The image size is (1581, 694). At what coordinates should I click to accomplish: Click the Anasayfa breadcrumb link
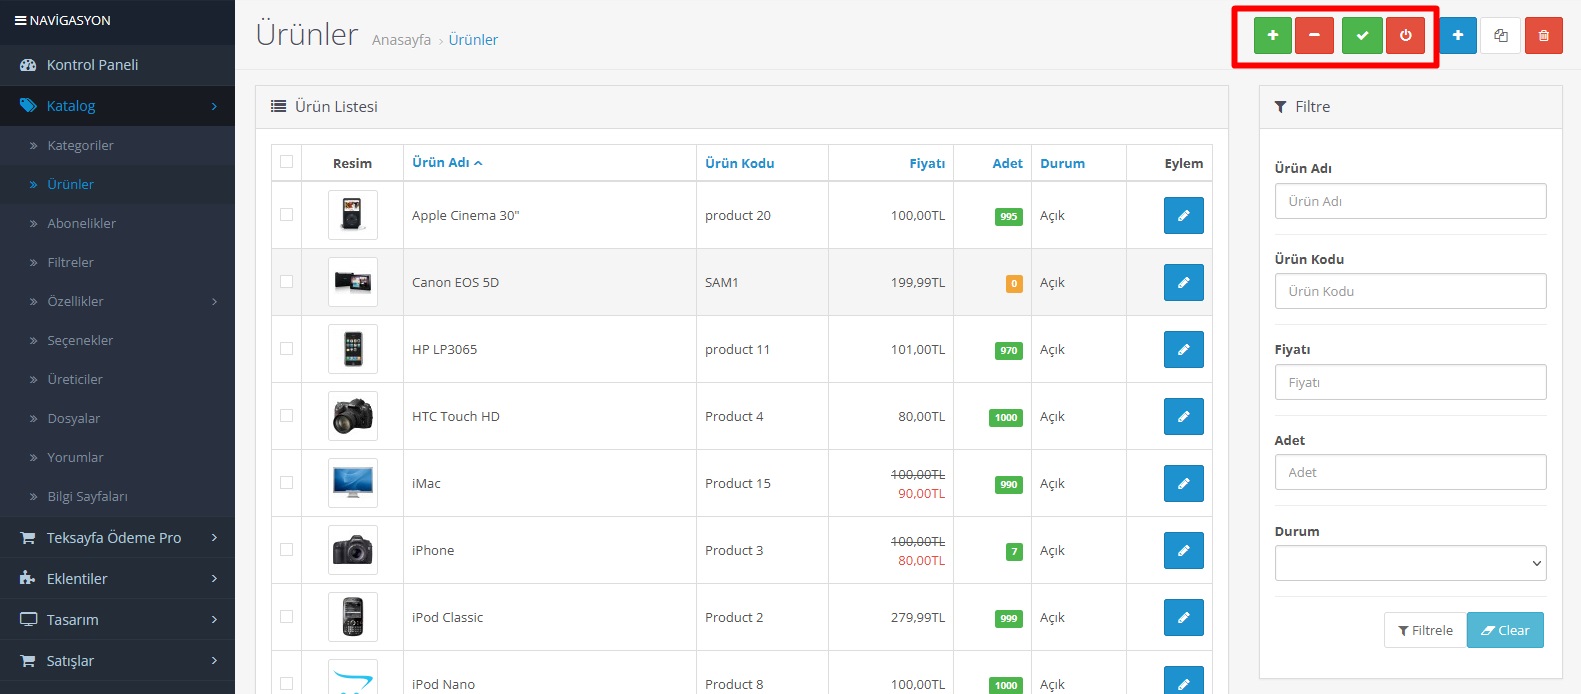[x=401, y=40]
